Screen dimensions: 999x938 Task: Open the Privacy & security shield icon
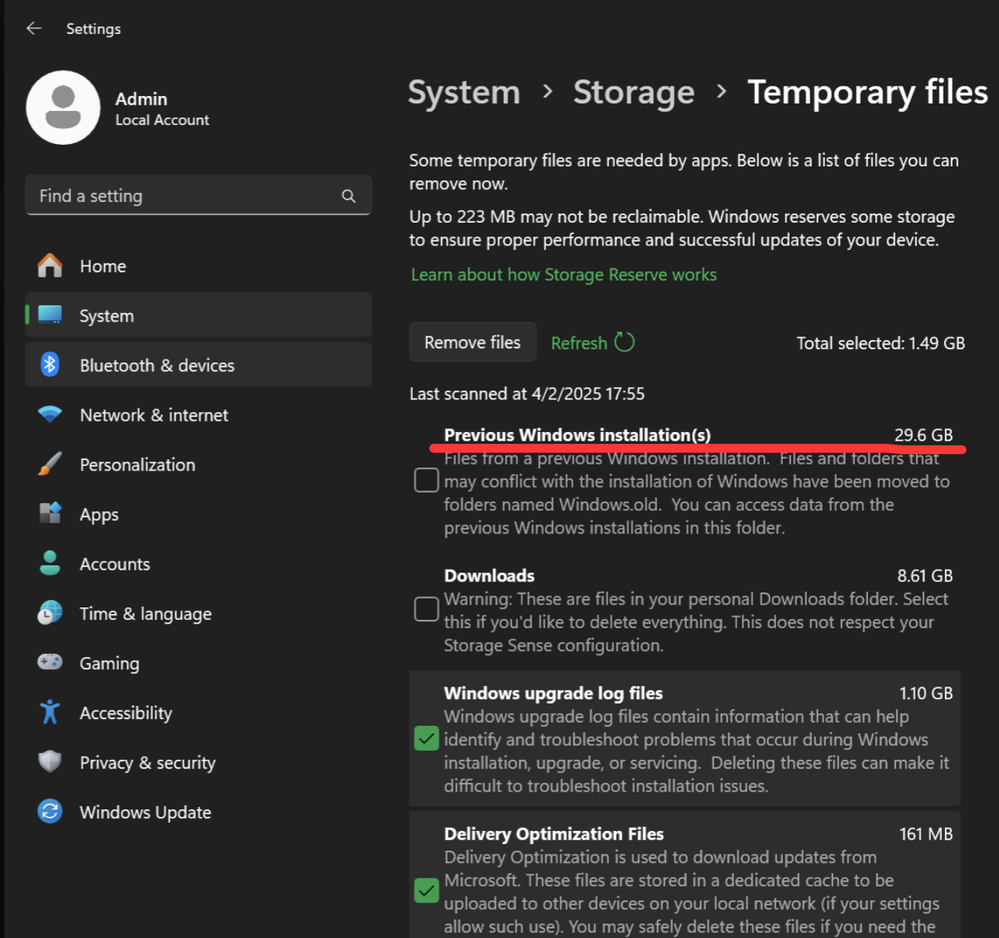pyautogui.click(x=50, y=763)
